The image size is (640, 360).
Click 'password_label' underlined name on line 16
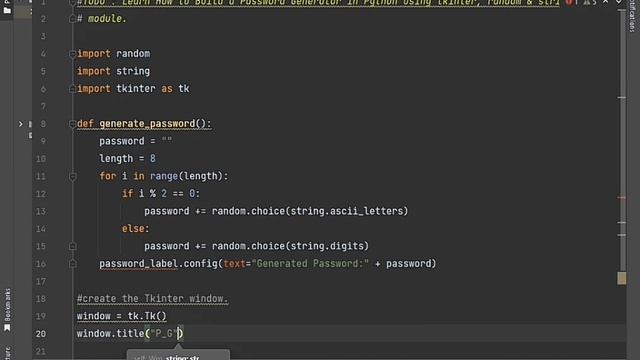click(x=138, y=264)
